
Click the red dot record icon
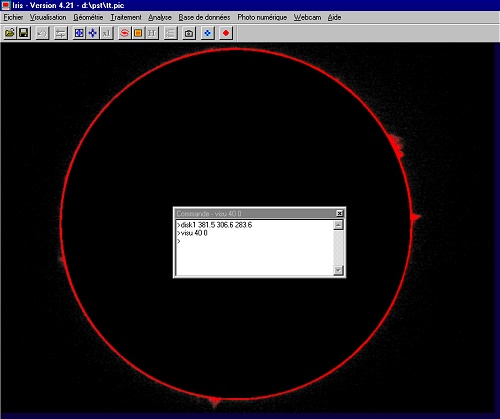[x=226, y=33]
